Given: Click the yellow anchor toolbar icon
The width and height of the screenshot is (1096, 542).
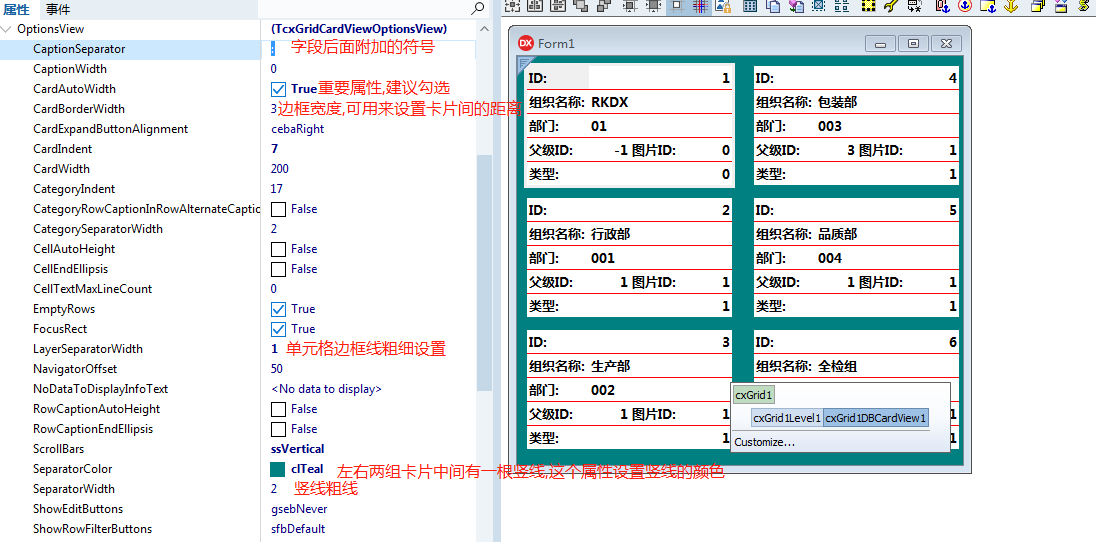Looking at the screenshot, I should pyautogui.click(x=1011, y=6).
